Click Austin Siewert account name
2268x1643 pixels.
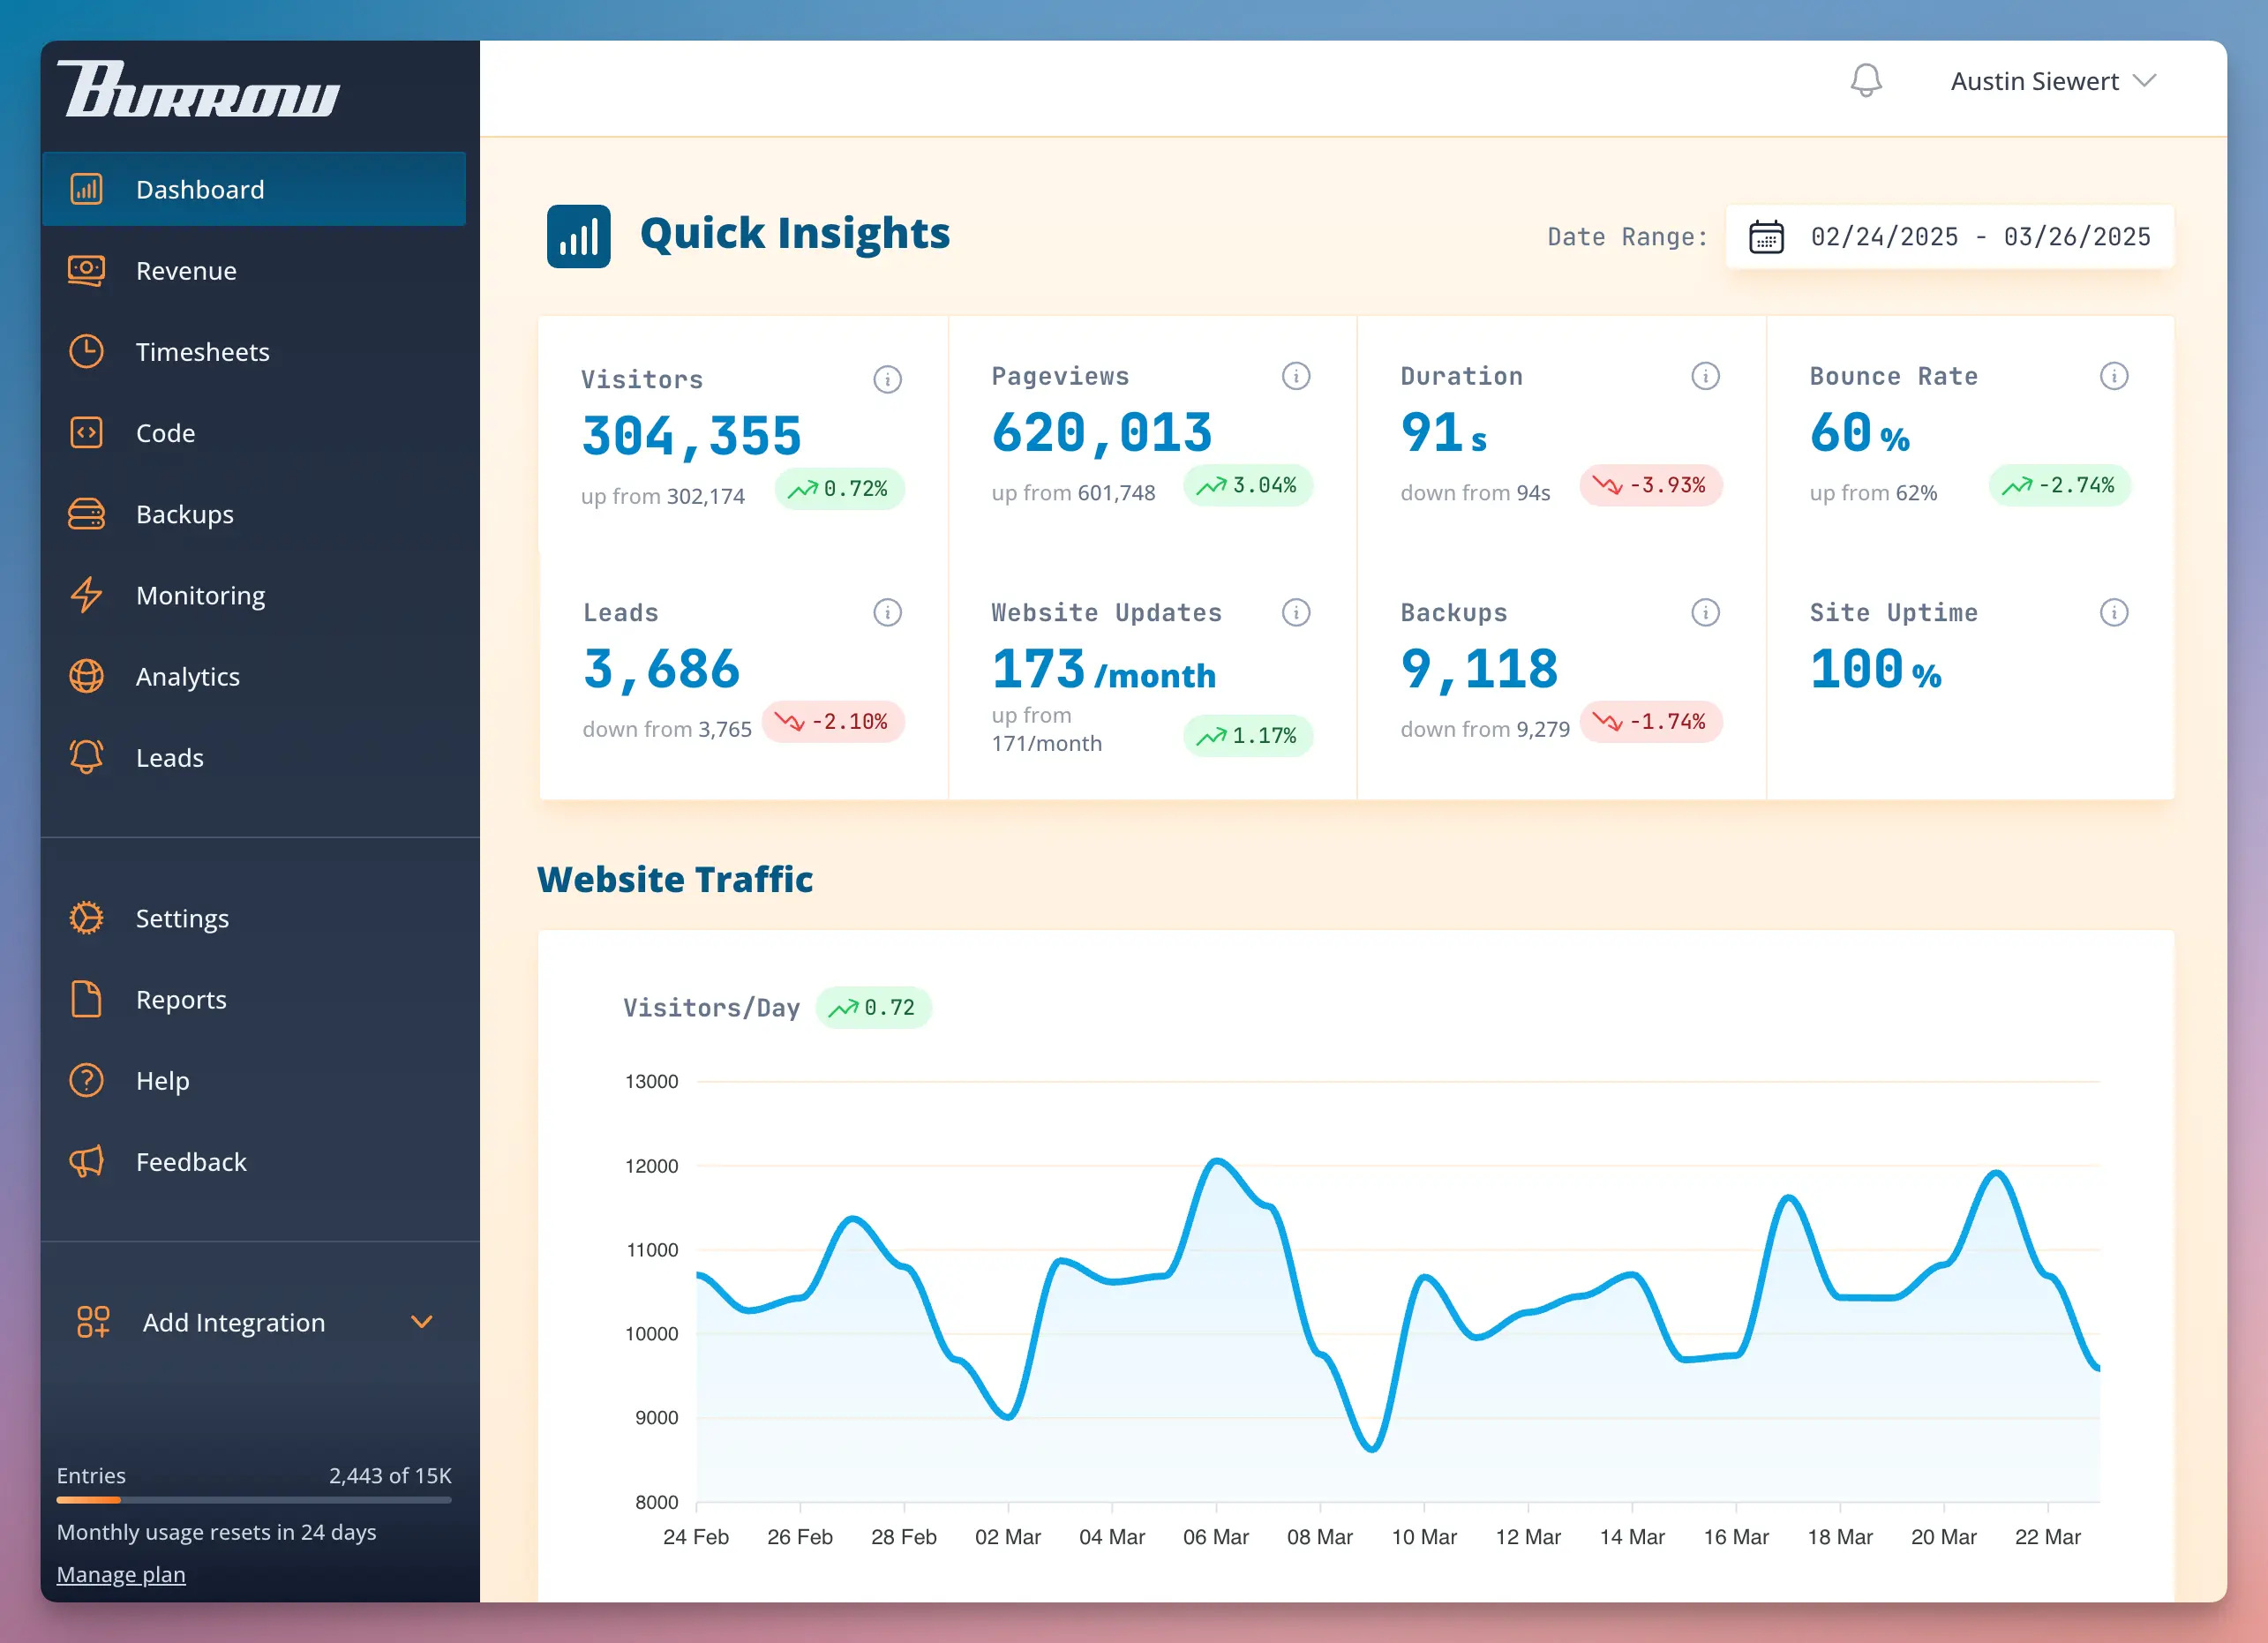2034,81
